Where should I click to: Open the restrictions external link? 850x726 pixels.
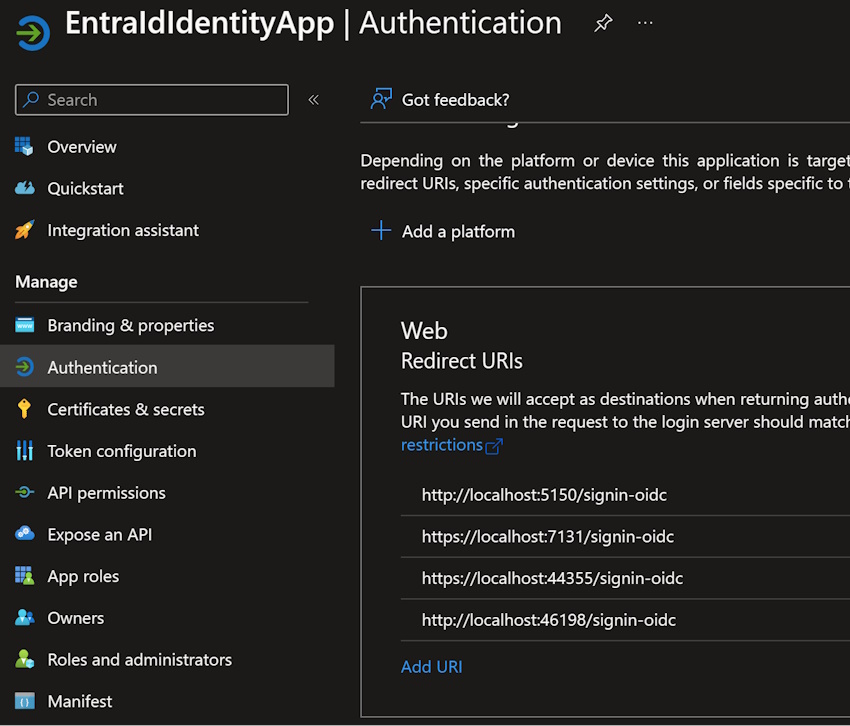coord(452,445)
